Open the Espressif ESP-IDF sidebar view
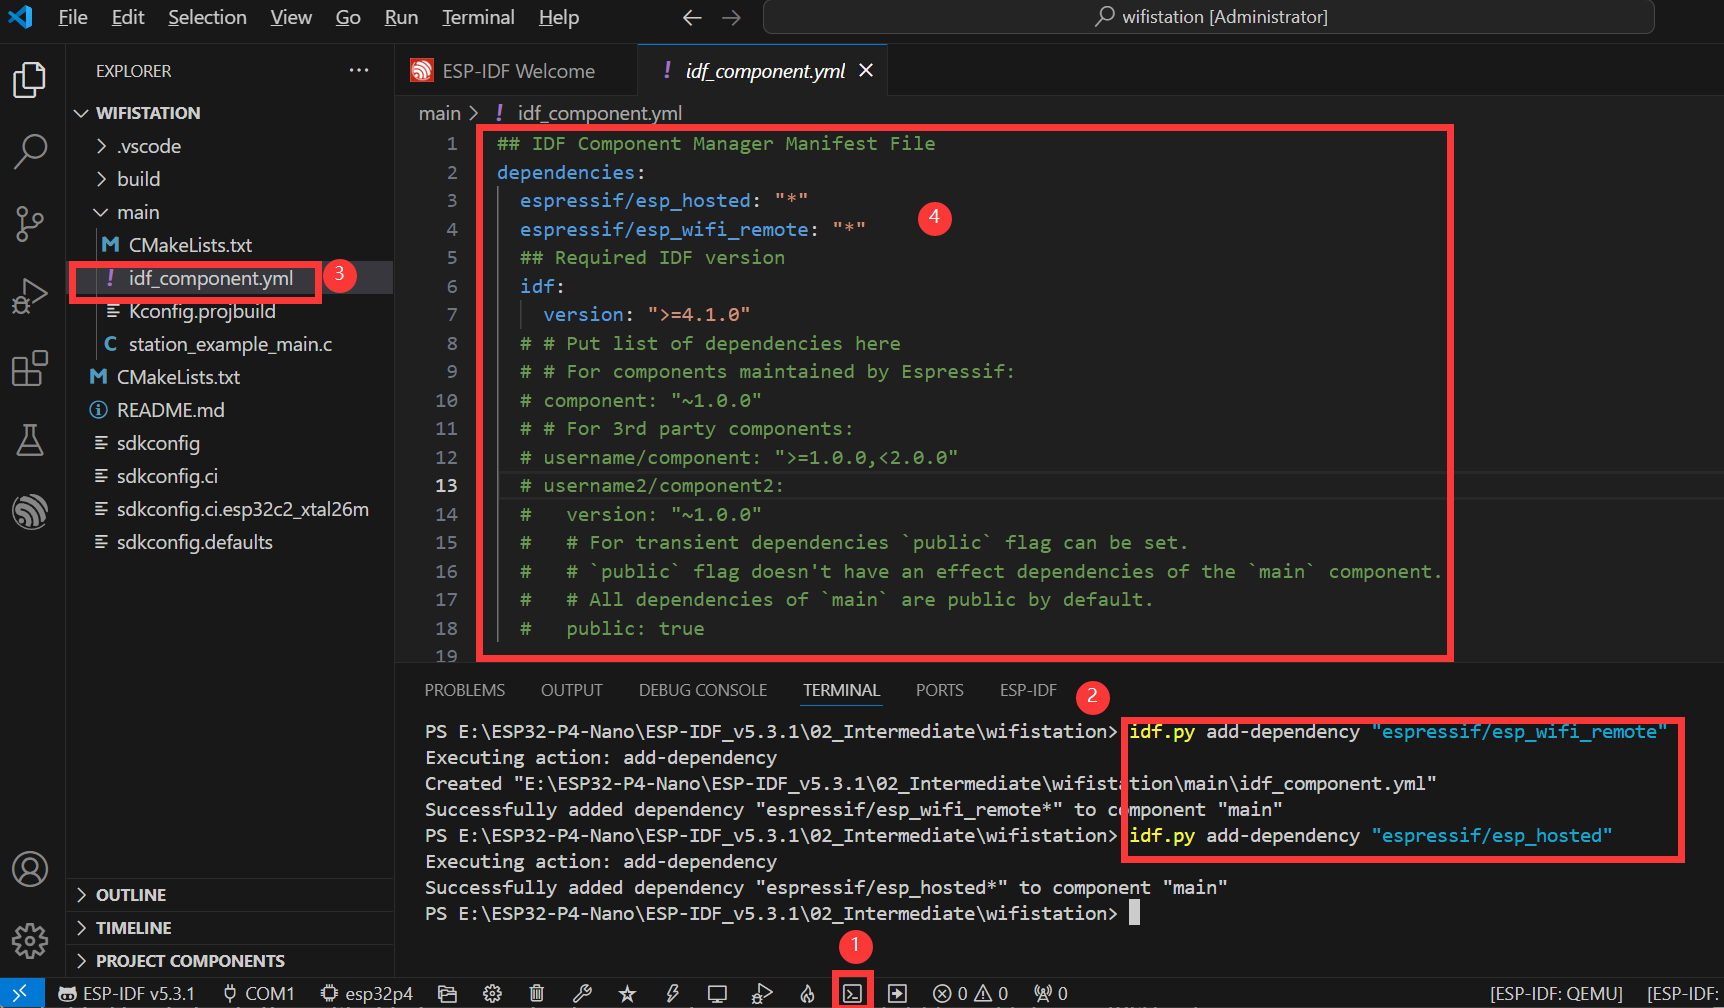 pos(30,511)
